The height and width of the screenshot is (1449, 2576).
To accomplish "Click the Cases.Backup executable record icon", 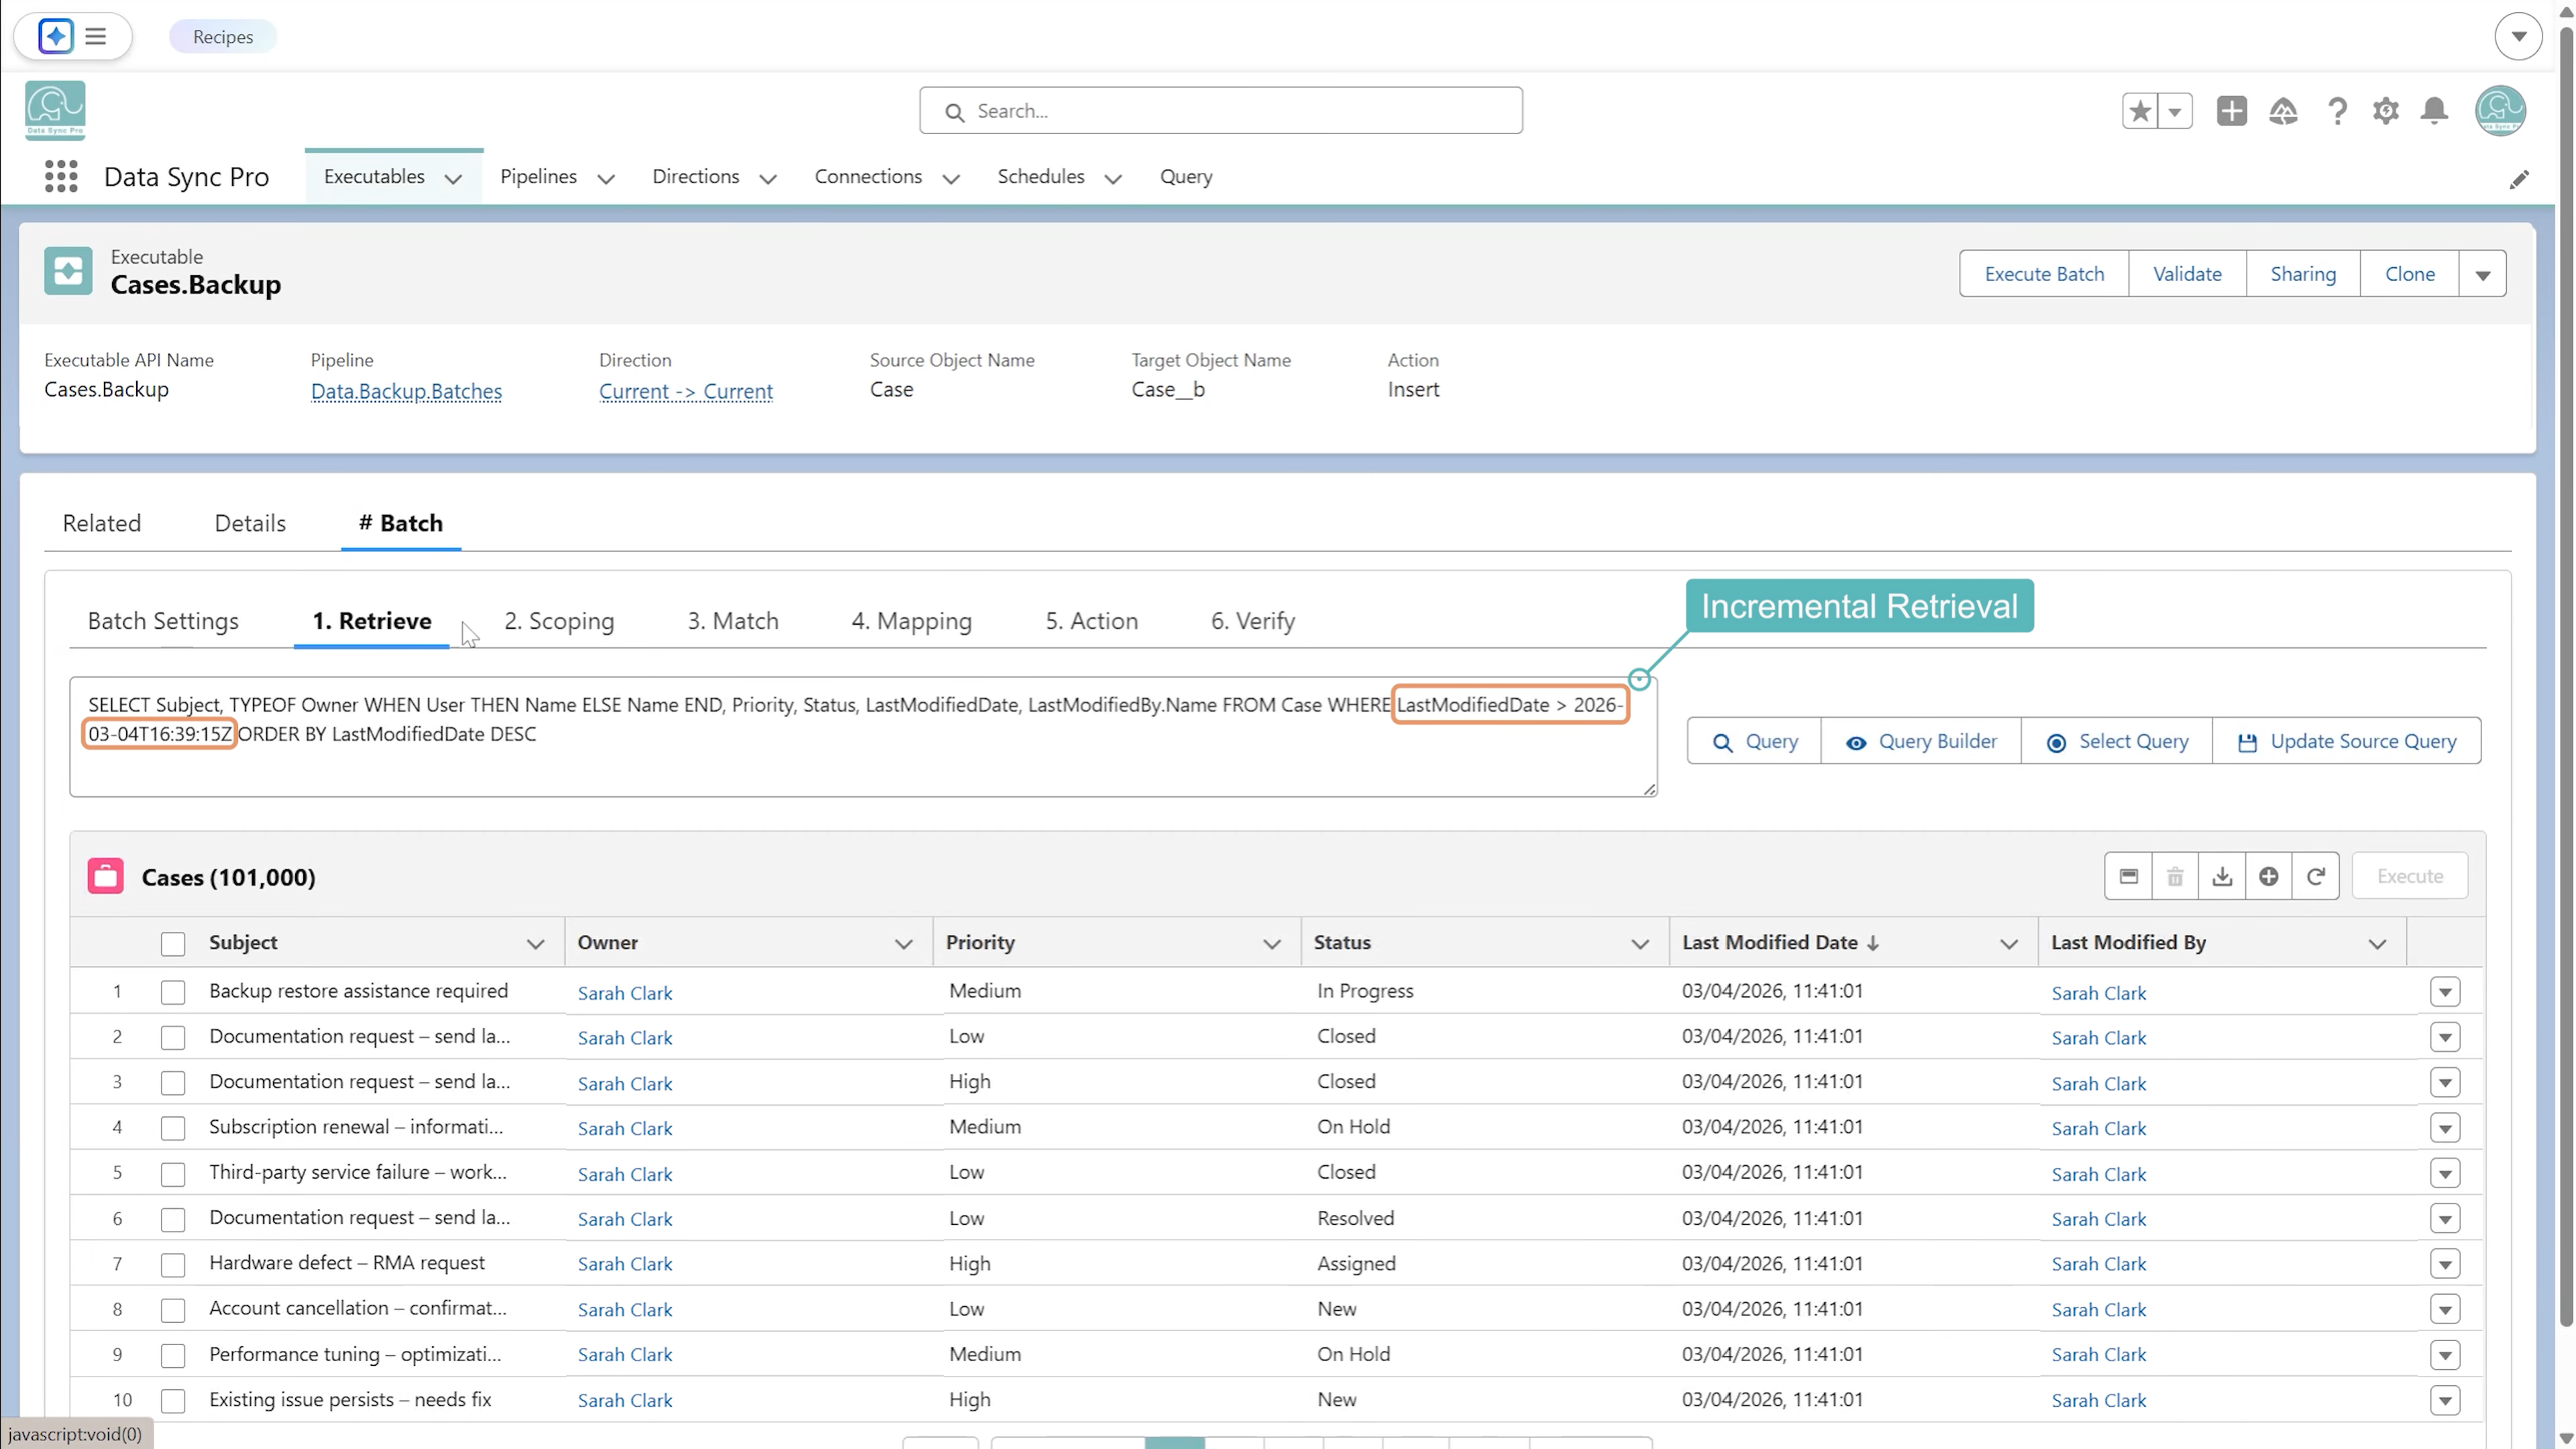I will 68,271.
